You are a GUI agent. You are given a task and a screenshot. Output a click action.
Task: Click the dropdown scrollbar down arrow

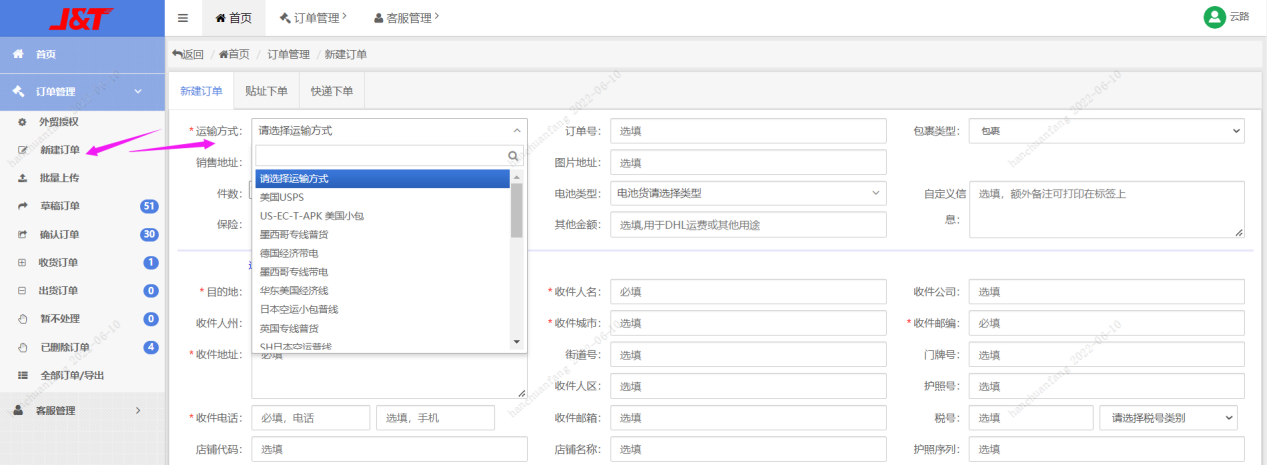tap(517, 342)
